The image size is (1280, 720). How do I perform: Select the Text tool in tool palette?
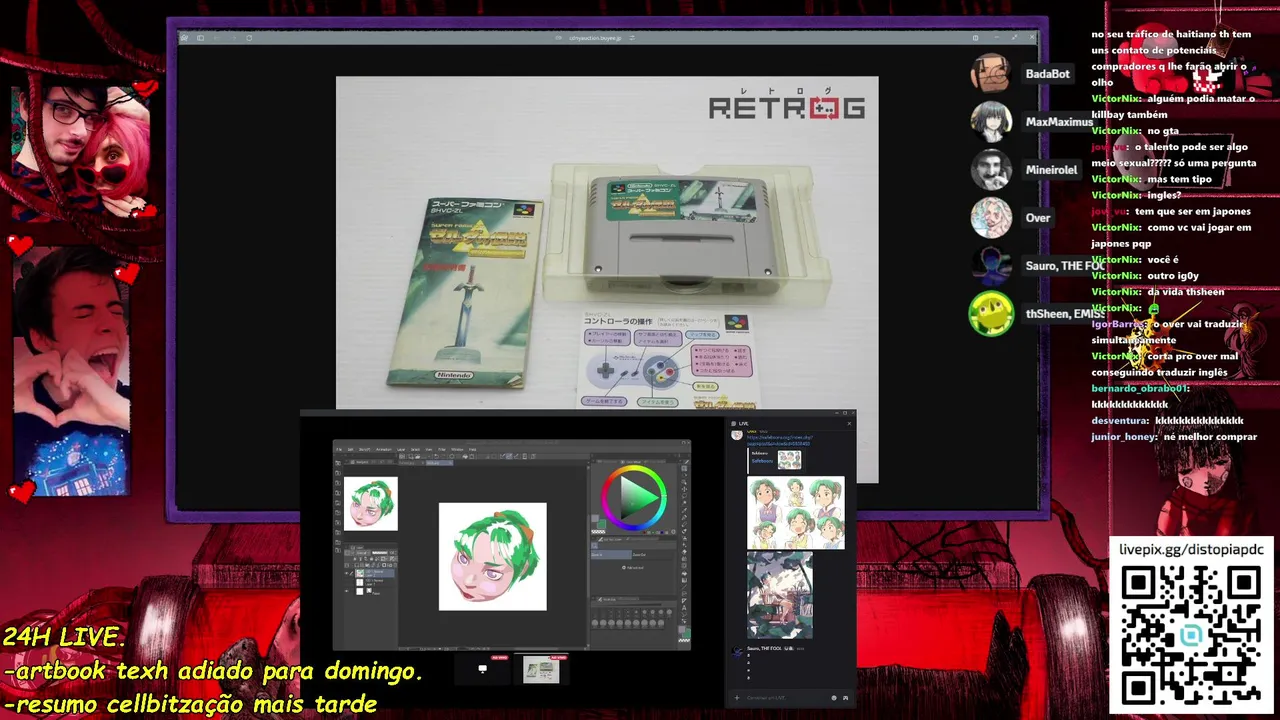click(684, 608)
